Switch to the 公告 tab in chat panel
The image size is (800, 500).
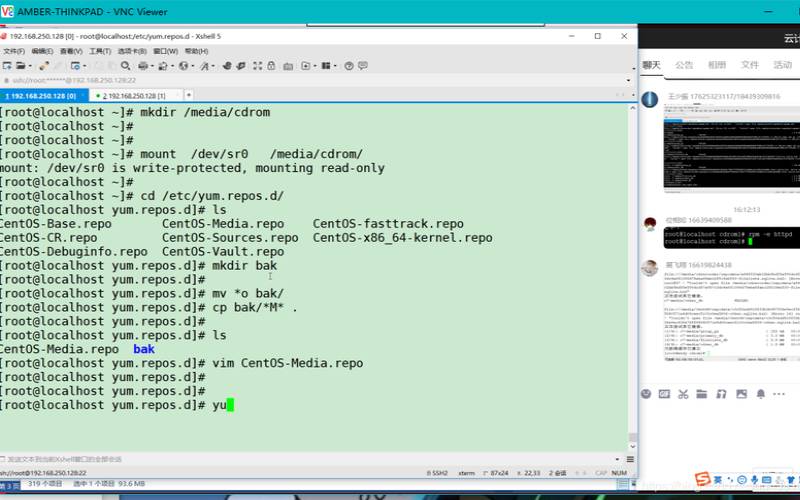(x=684, y=65)
